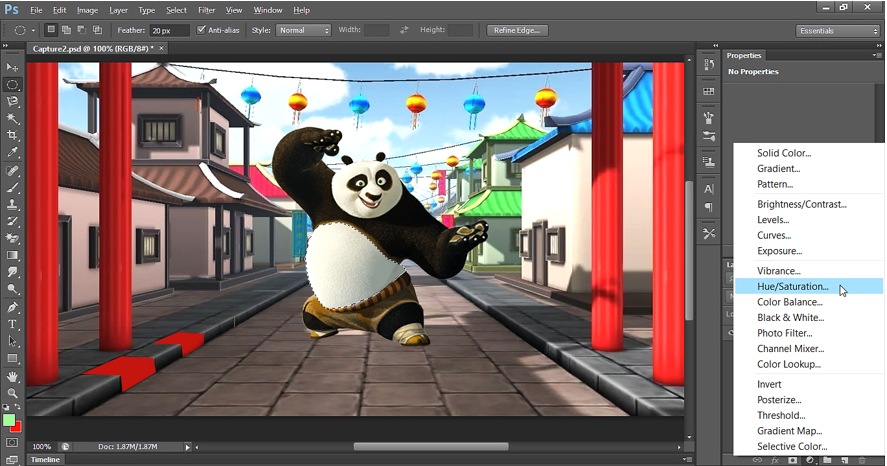Viewport: 887px width, 466px height.
Task: Click the red background color swatch
Action: pyautogui.click(x=18, y=427)
